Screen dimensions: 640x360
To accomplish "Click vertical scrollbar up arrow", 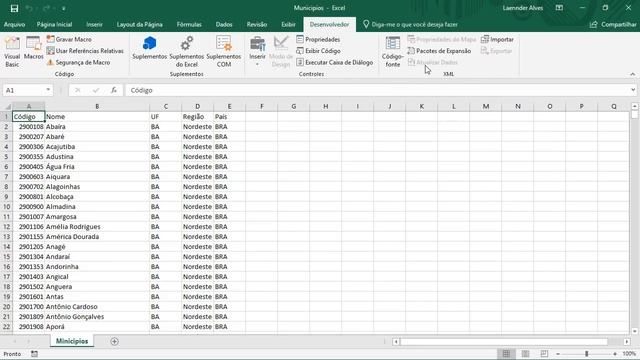I will click(635, 106).
